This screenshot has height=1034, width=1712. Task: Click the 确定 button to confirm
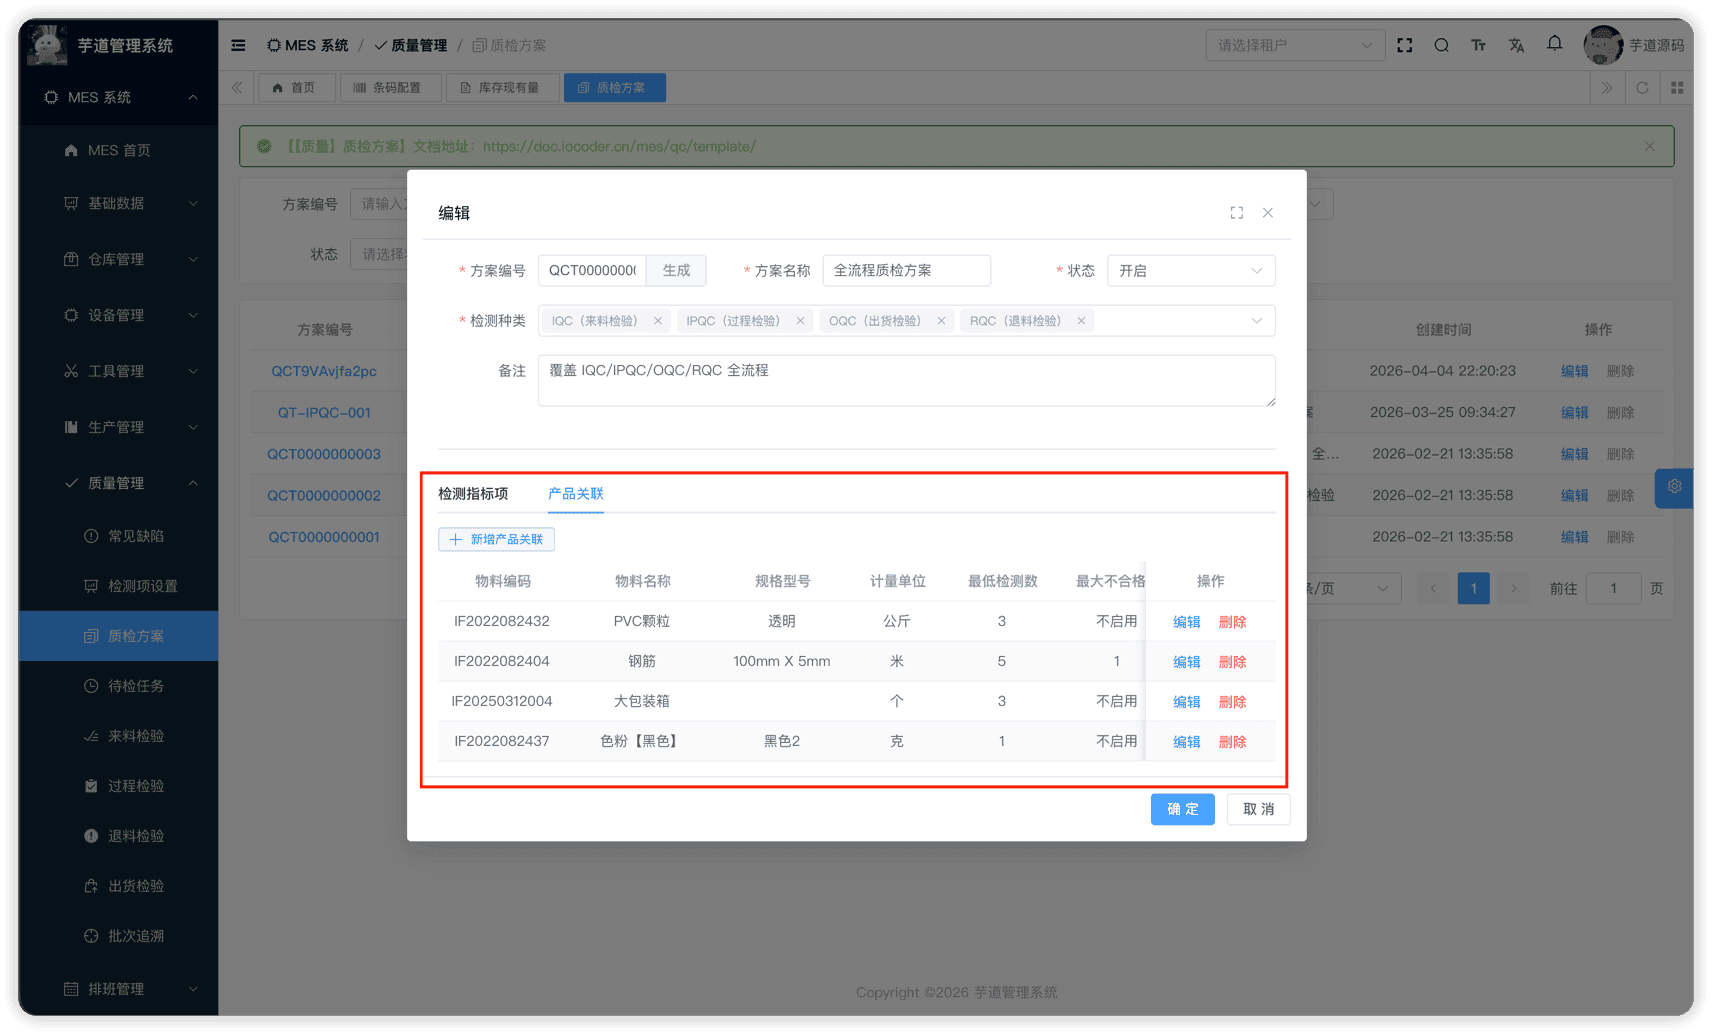pos(1182,809)
